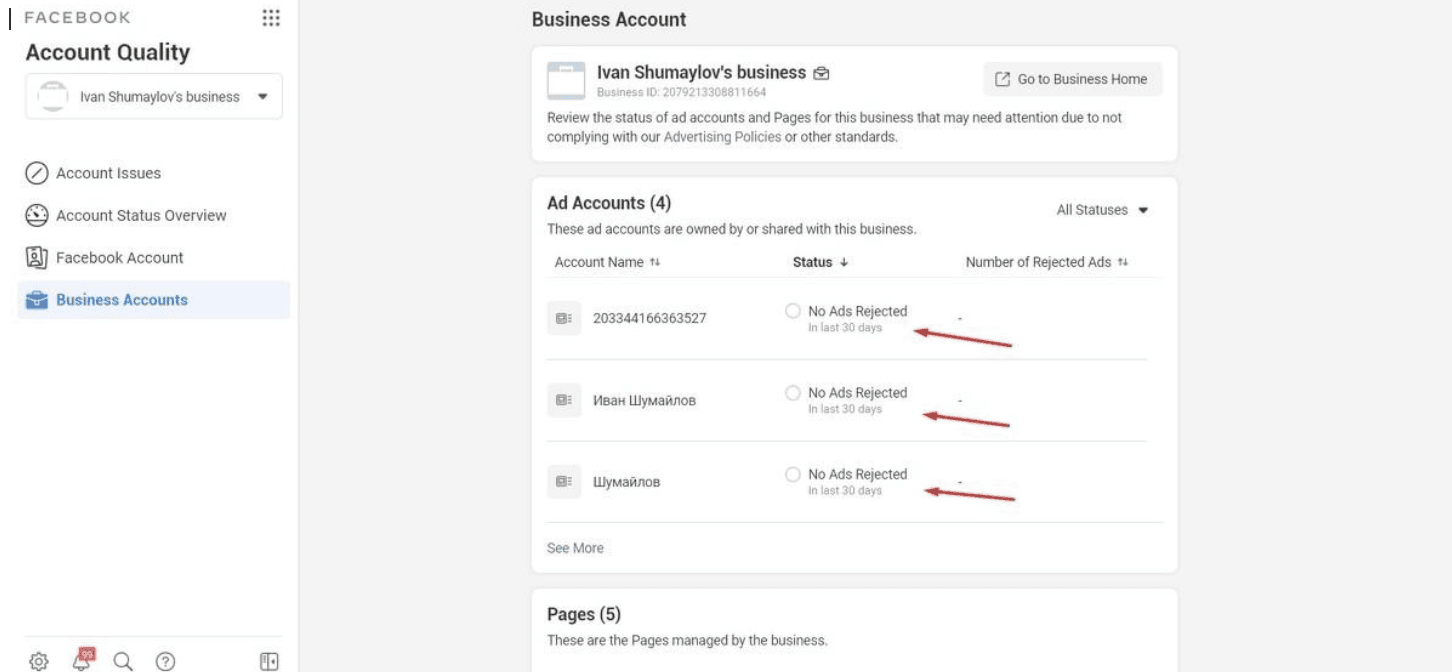The image size is (1452, 672).
Task: Click the status circle for 203344166363527
Action: point(793,311)
